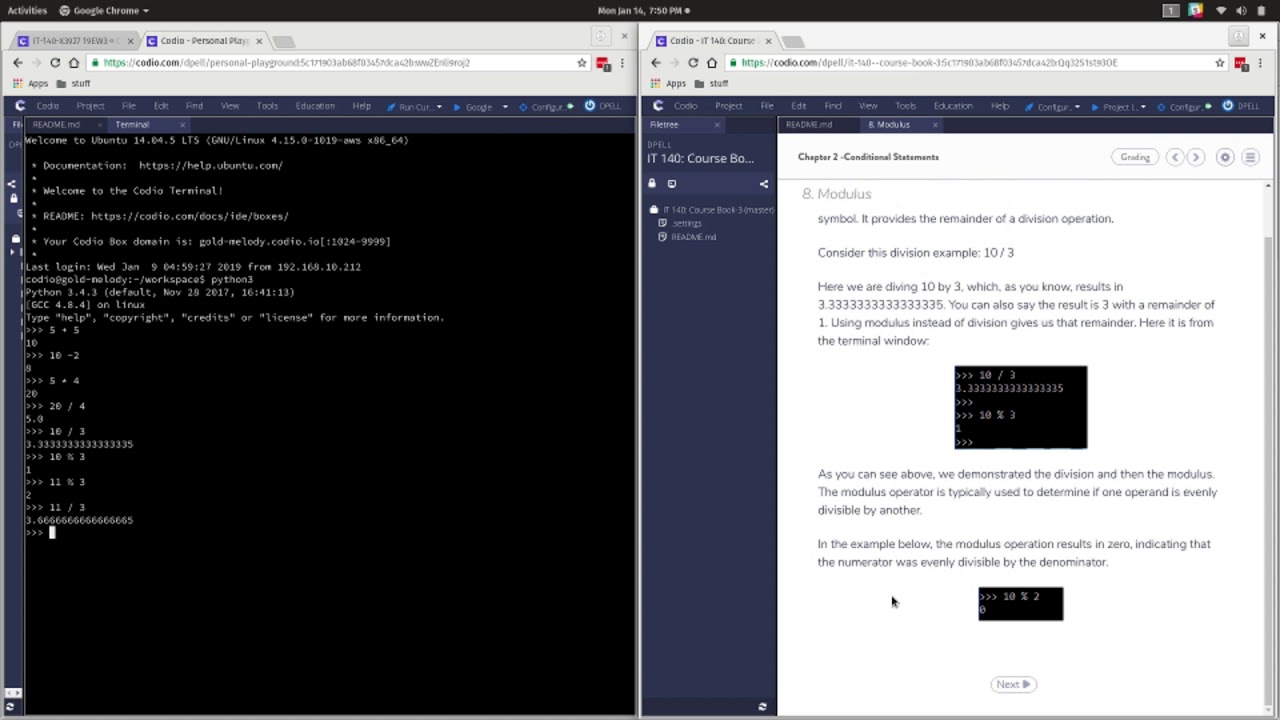Close the 8. Modulus tab
This screenshot has height=720, width=1280.
coord(935,125)
